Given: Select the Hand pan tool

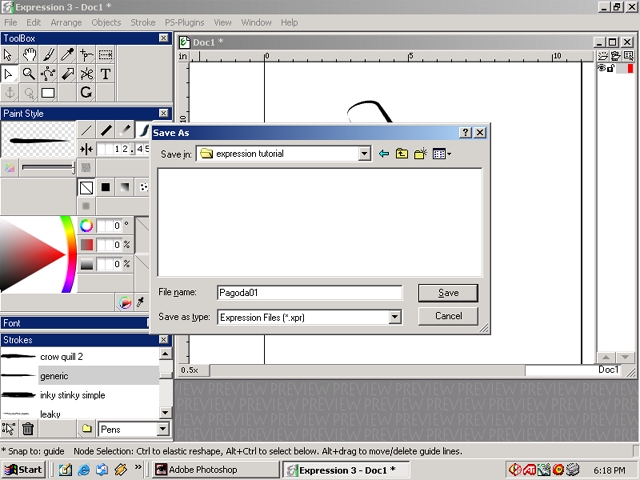Looking at the screenshot, I should (29, 55).
